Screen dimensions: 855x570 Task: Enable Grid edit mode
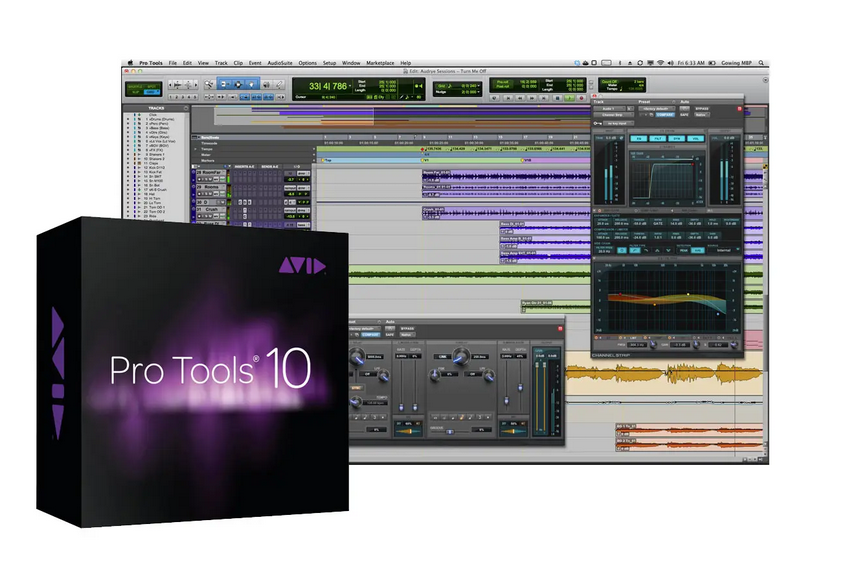(152, 92)
